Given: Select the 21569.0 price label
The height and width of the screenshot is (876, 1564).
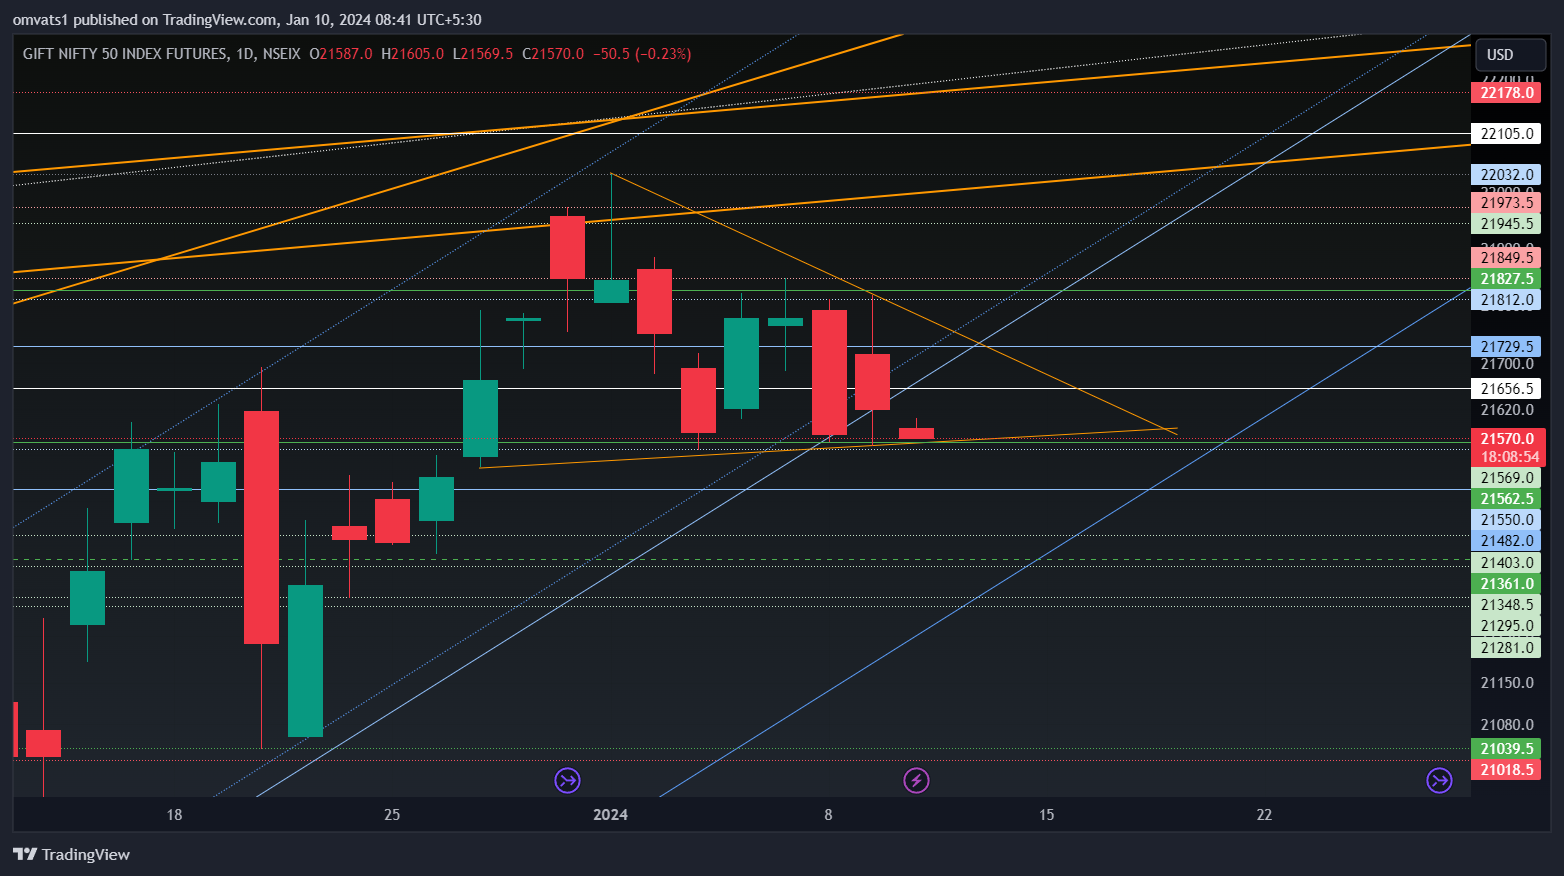Looking at the screenshot, I should click(x=1506, y=478).
